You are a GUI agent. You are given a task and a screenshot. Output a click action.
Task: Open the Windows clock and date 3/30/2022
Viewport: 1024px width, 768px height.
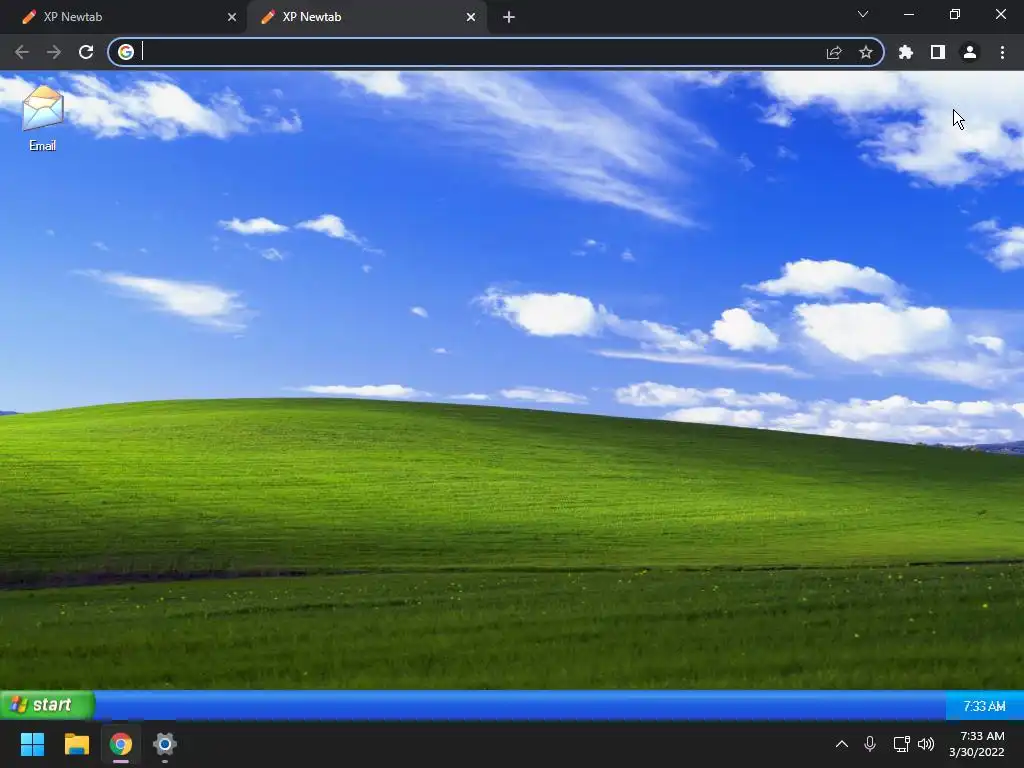(977, 744)
